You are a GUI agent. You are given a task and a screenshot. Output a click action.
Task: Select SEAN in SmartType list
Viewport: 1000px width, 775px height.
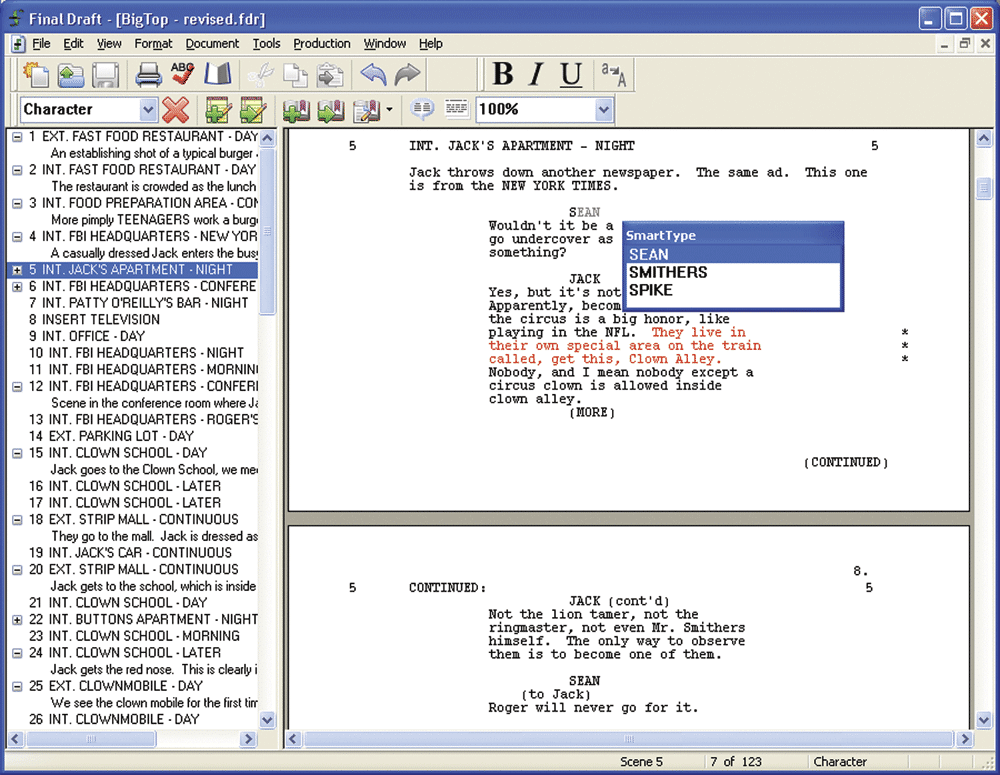(732, 255)
